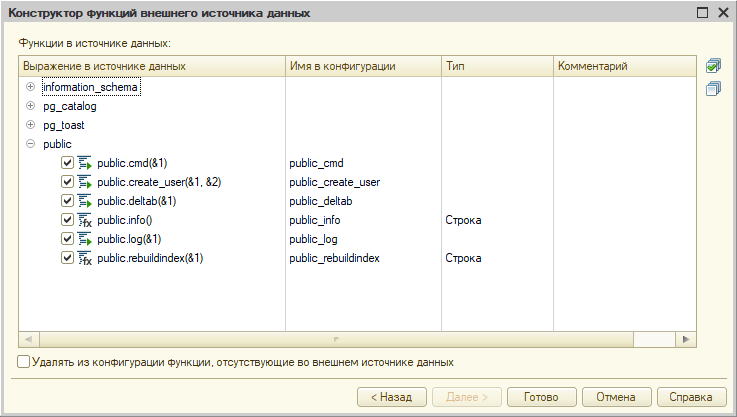
Task: Click the public.create_user procedure icon
Action: [x=85, y=182]
